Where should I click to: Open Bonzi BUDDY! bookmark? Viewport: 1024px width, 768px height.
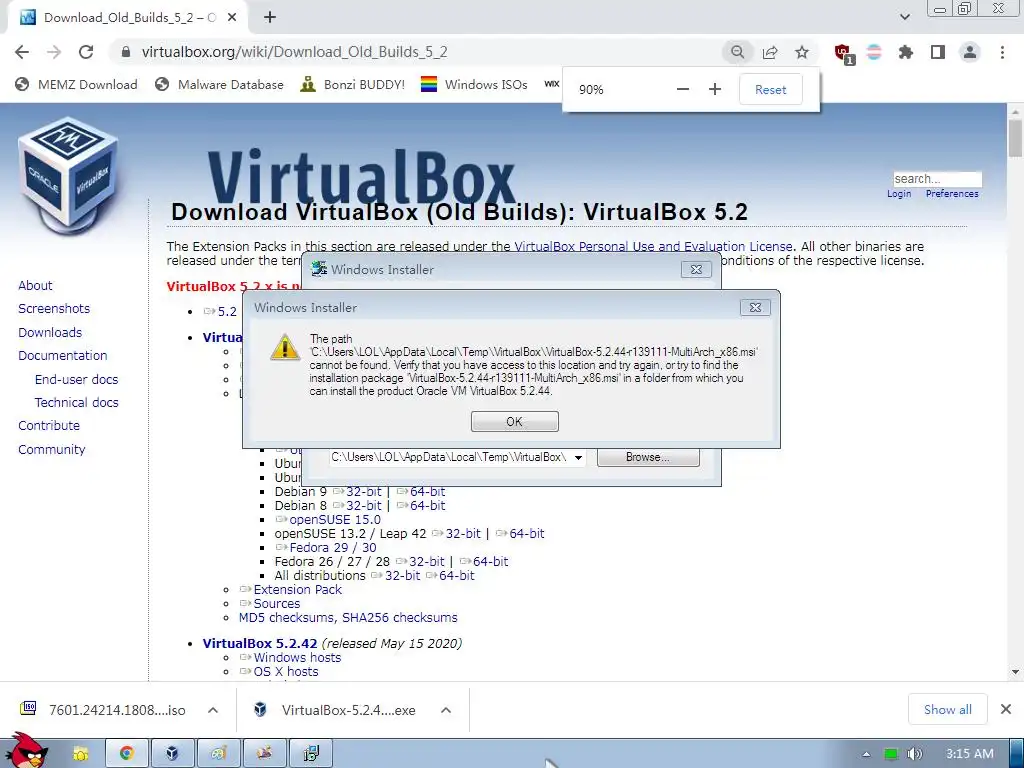[x=353, y=84]
